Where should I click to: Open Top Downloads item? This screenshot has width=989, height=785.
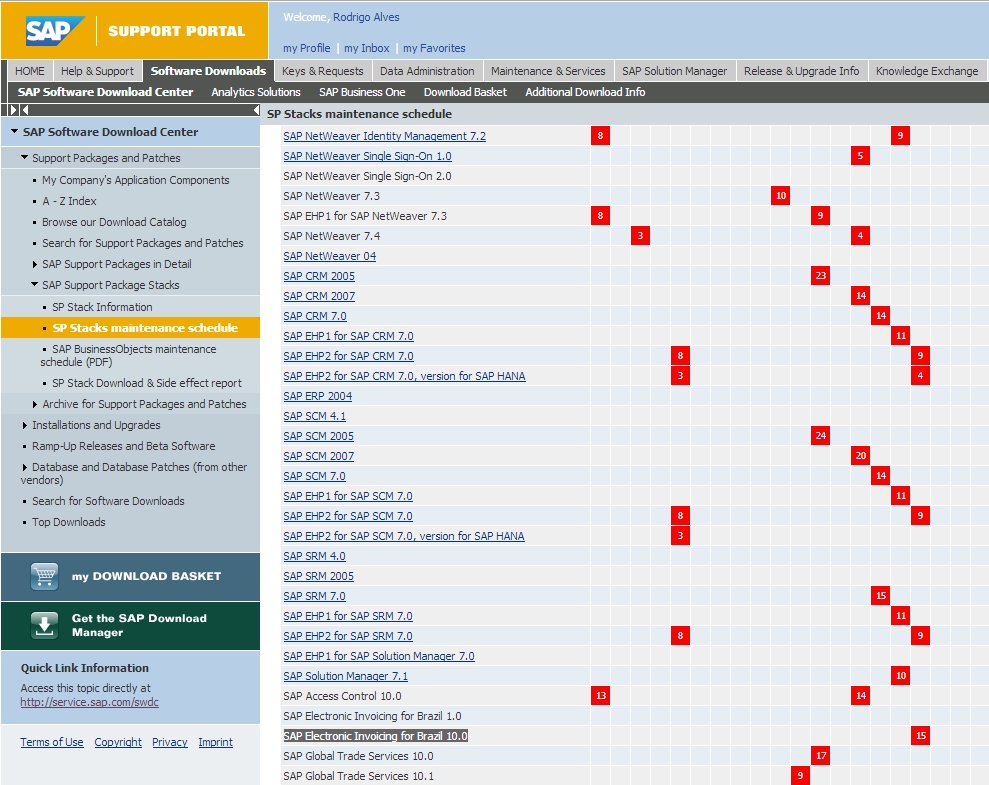69,522
